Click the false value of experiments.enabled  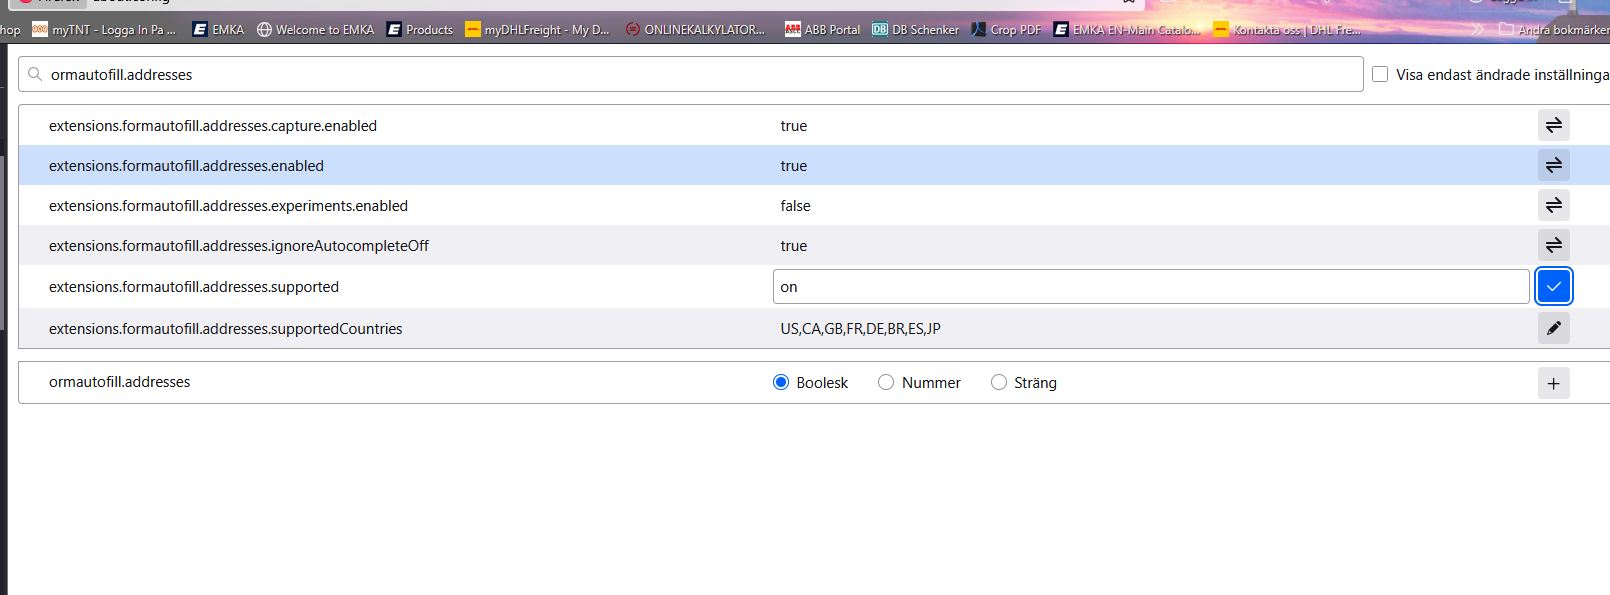(795, 206)
